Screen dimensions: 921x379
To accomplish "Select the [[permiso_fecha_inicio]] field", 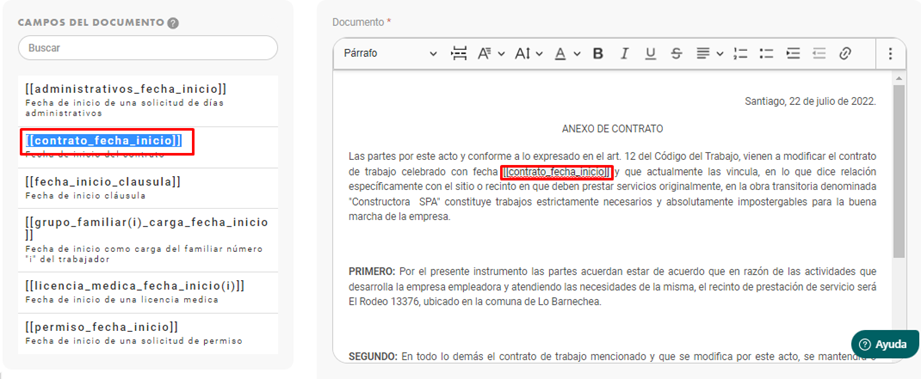I will tap(148, 333).
